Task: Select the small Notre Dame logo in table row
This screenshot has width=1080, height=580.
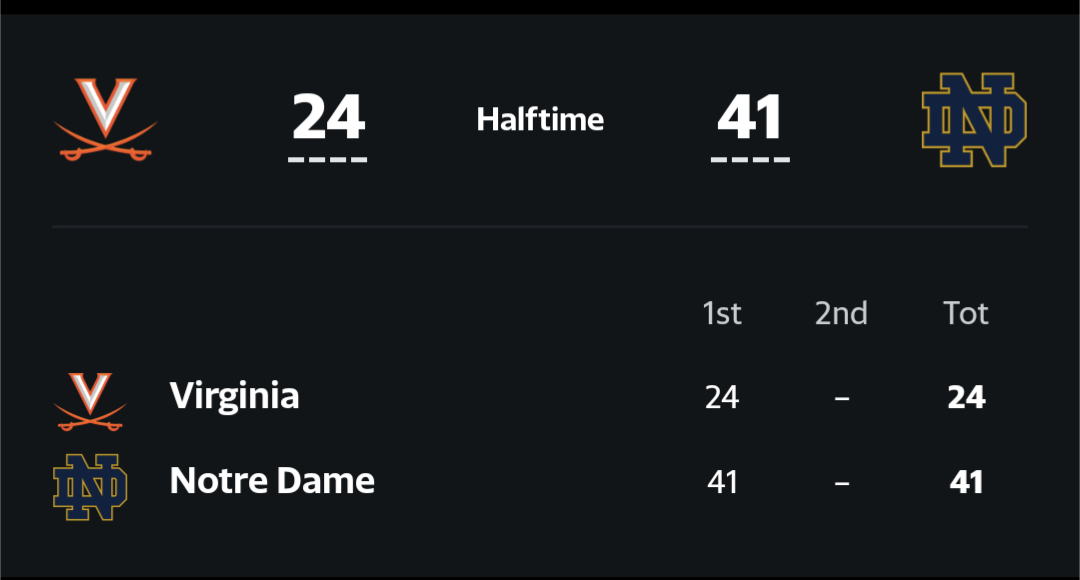Action: click(90, 487)
